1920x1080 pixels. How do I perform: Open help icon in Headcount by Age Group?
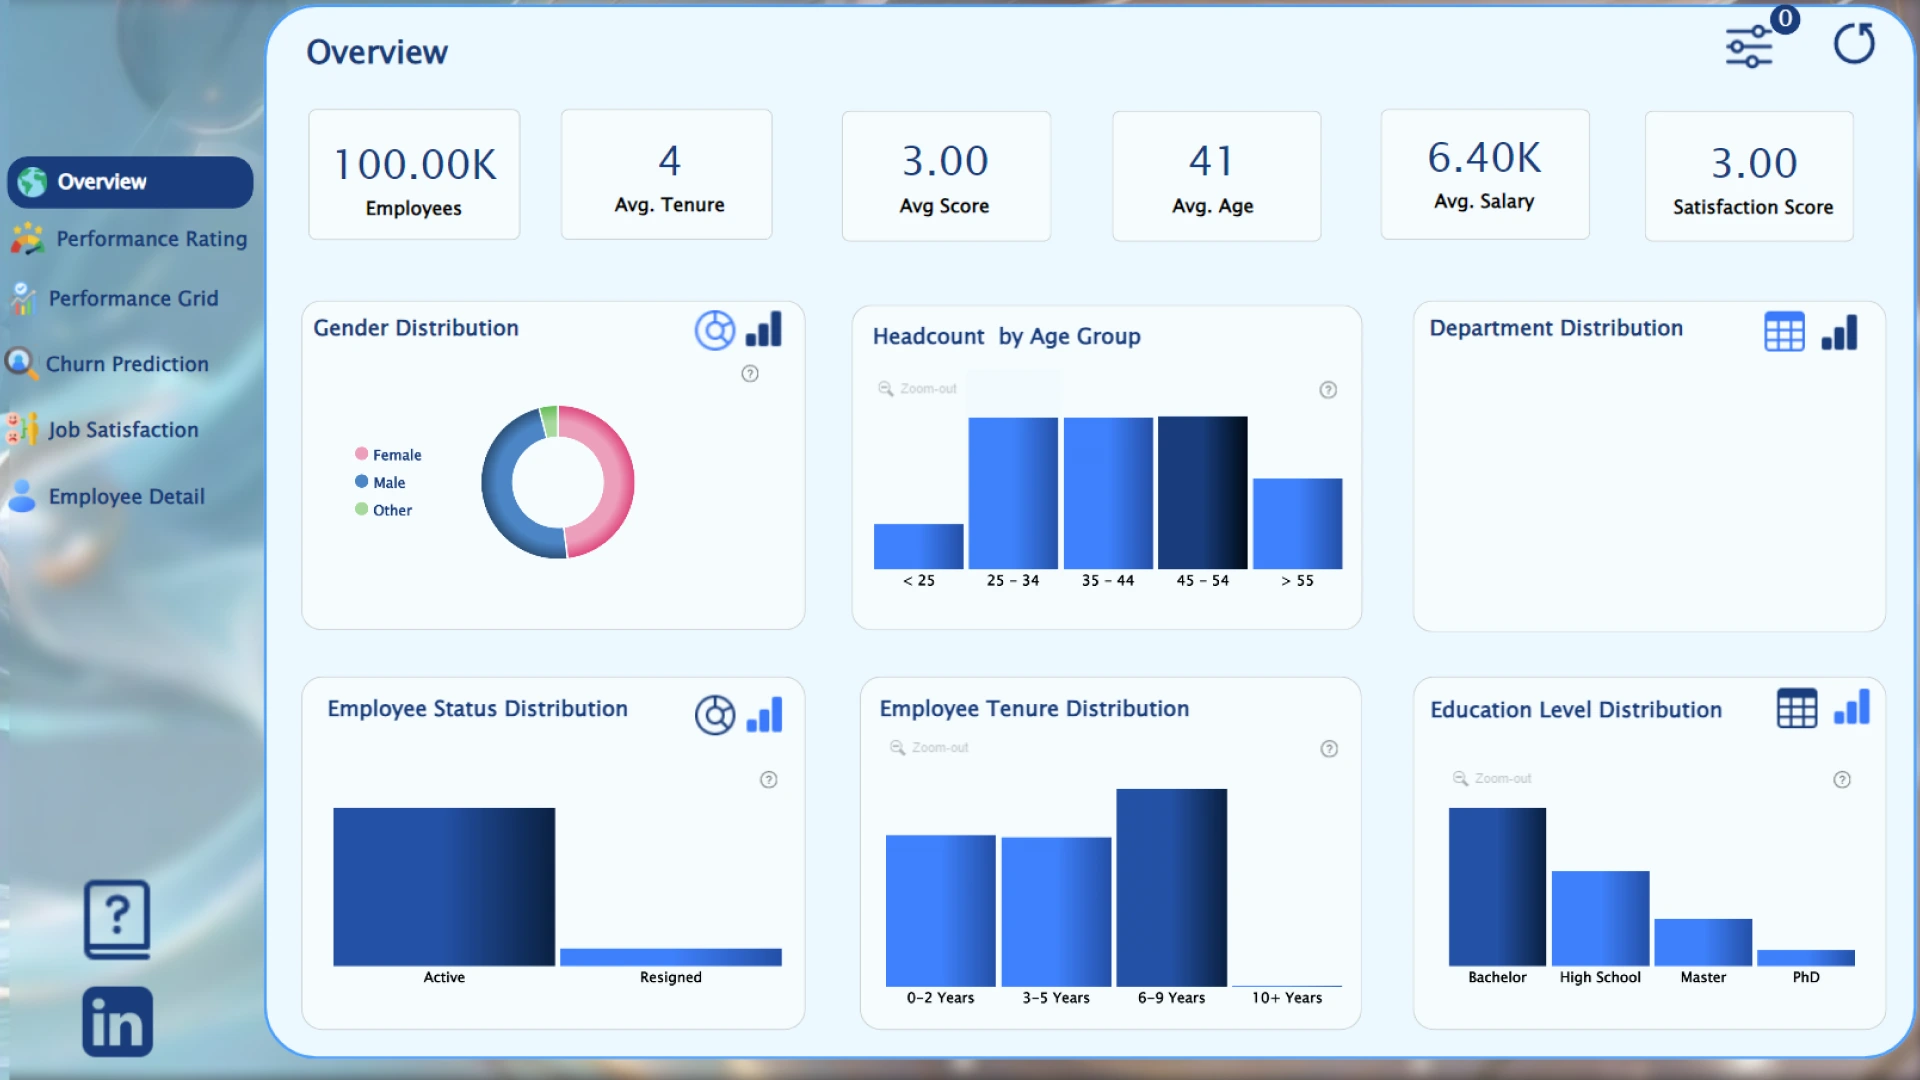click(x=1328, y=390)
